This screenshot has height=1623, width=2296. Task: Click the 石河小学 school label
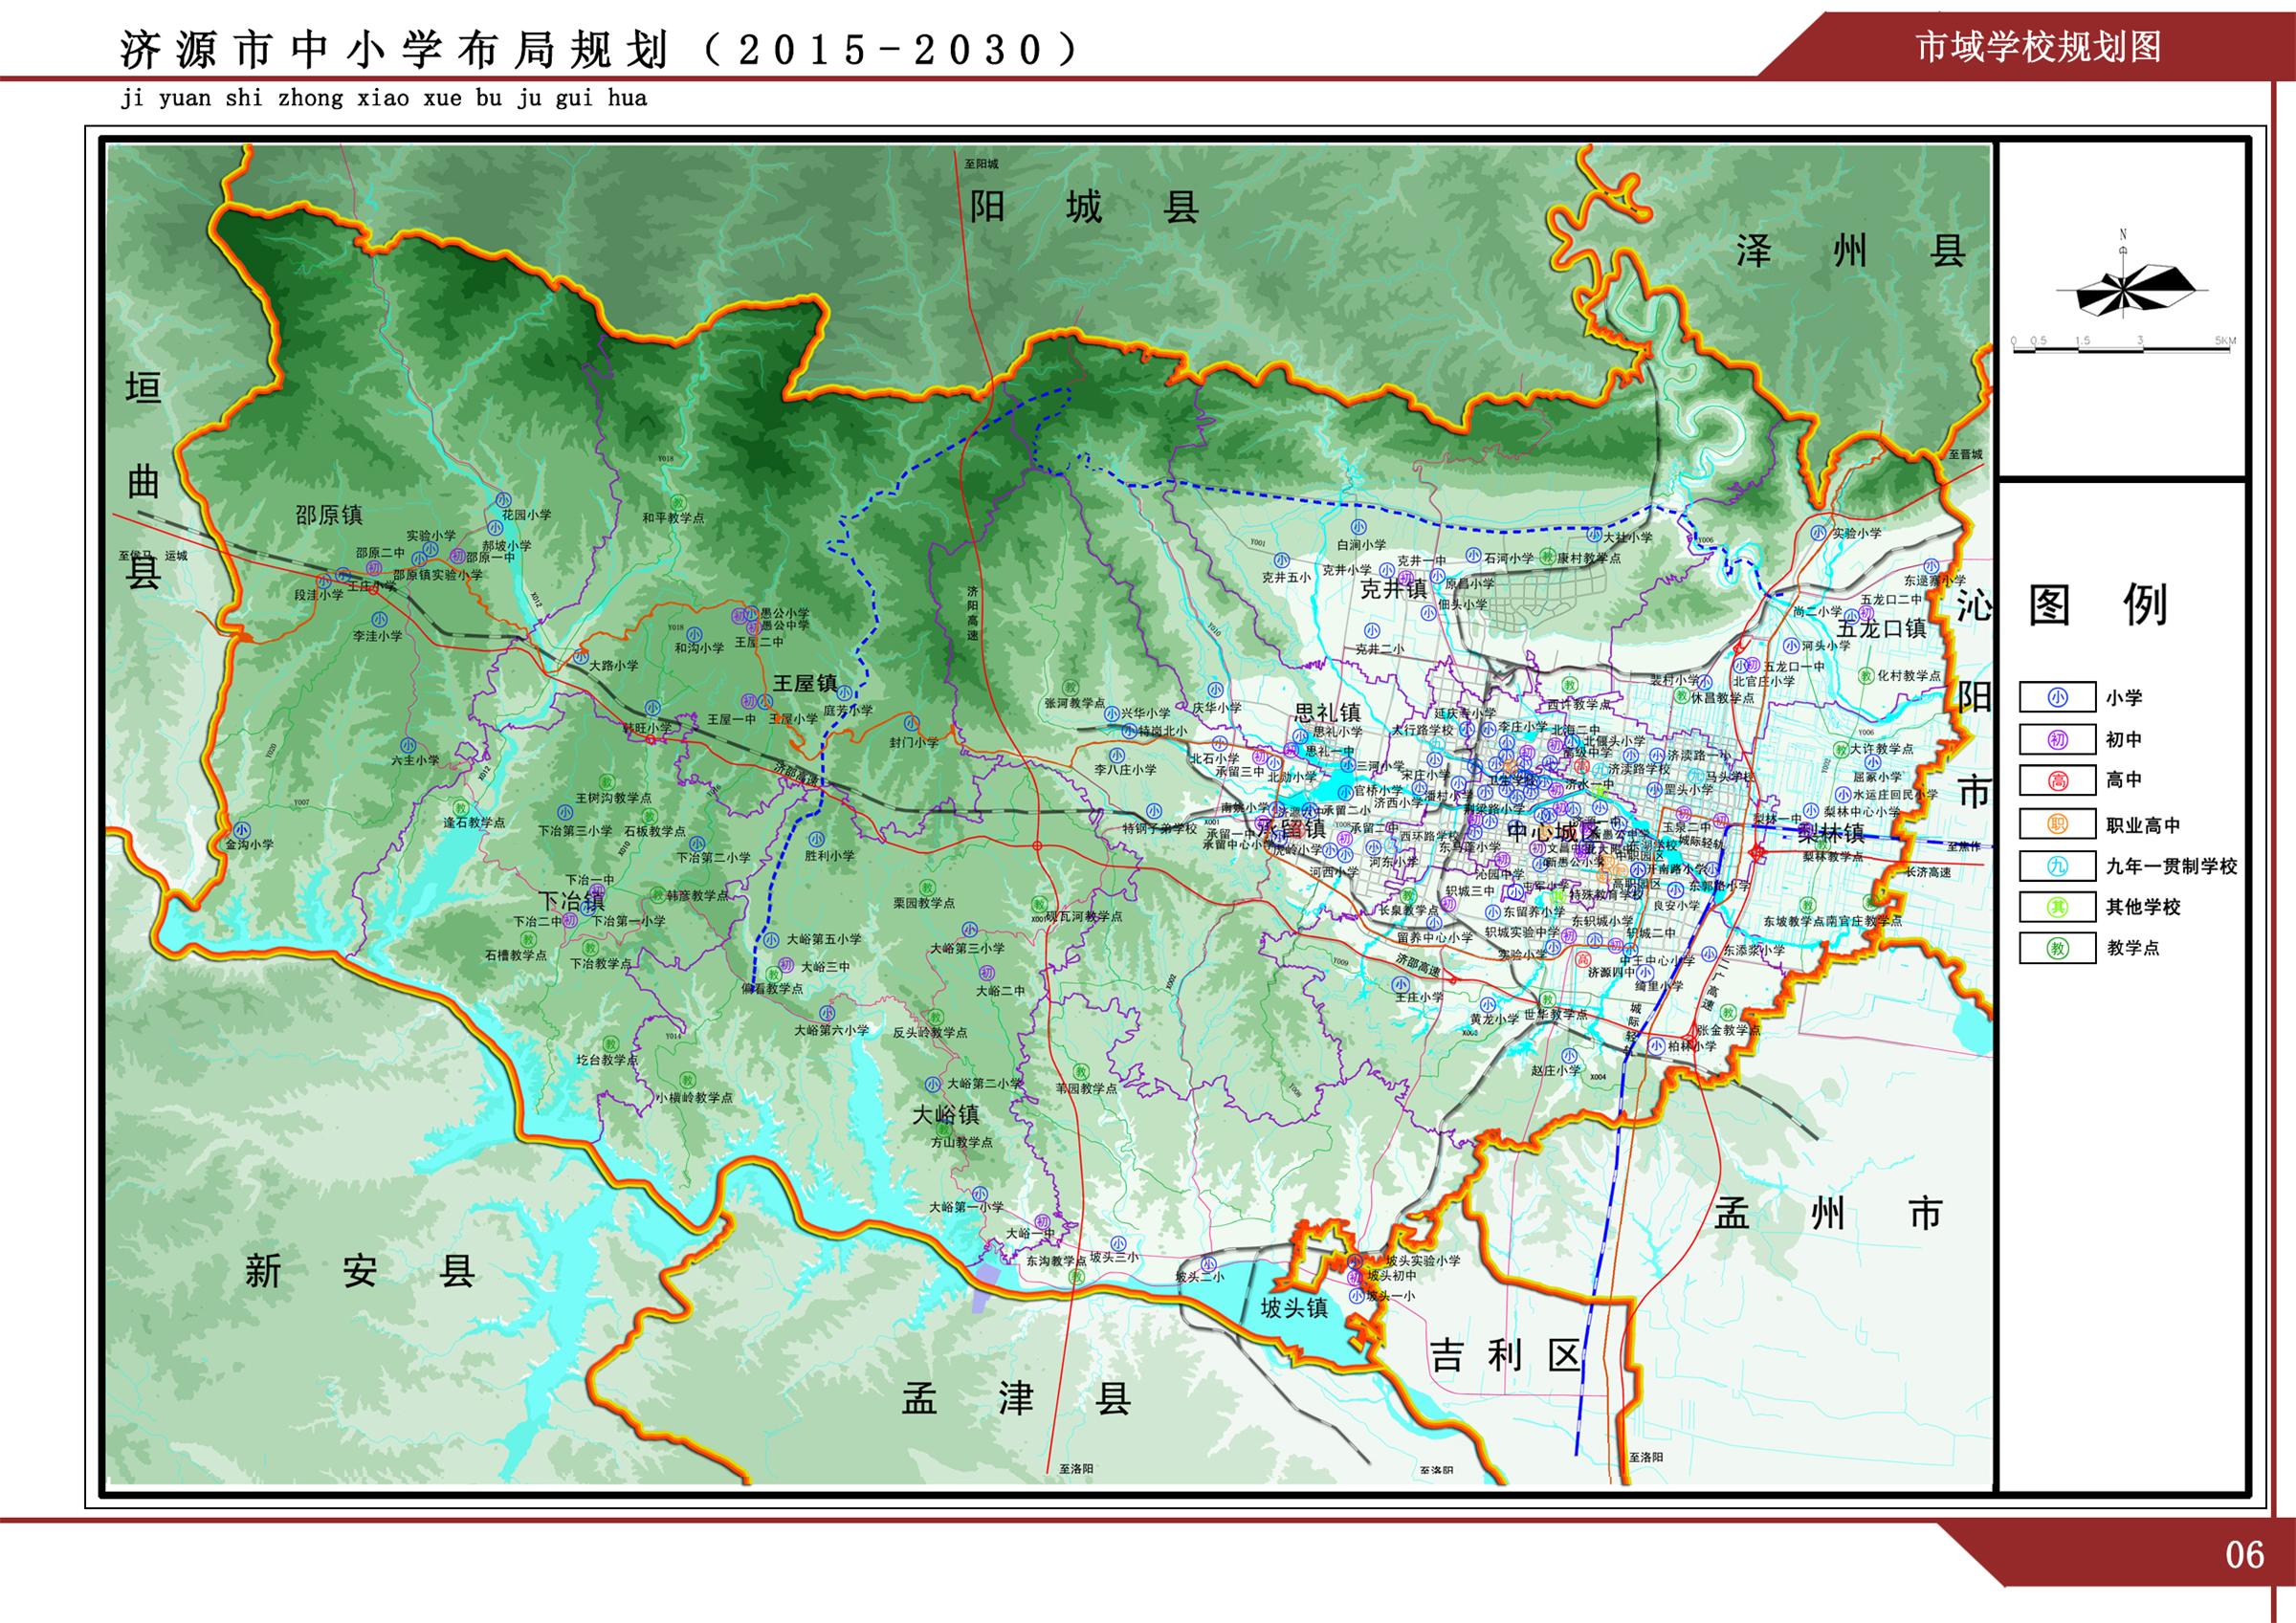pyautogui.click(x=1508, y=558)
